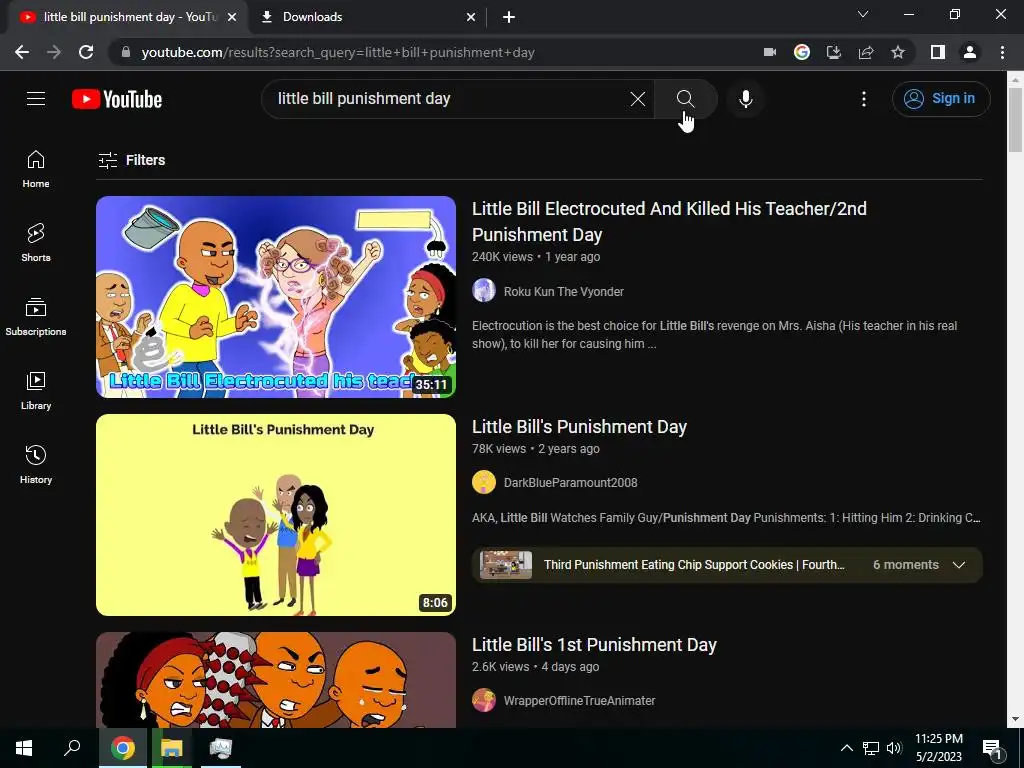Click the Chrome taskbar icon
Screen dimensions: 1024x768
click(123, 748)
